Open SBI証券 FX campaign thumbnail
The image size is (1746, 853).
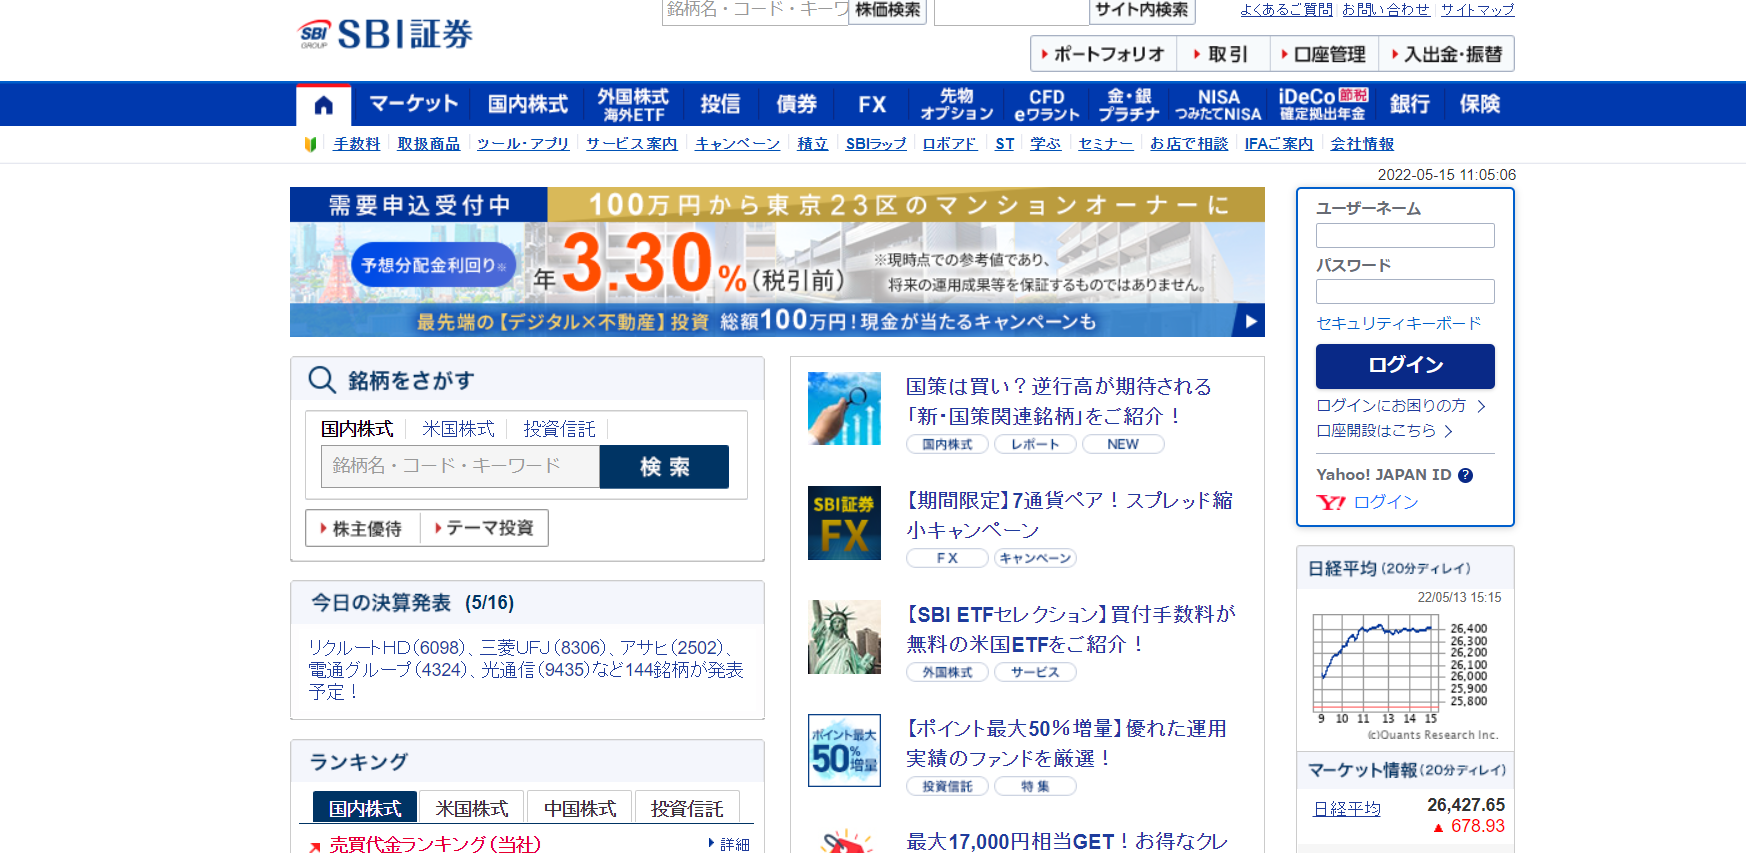[844, 522]
